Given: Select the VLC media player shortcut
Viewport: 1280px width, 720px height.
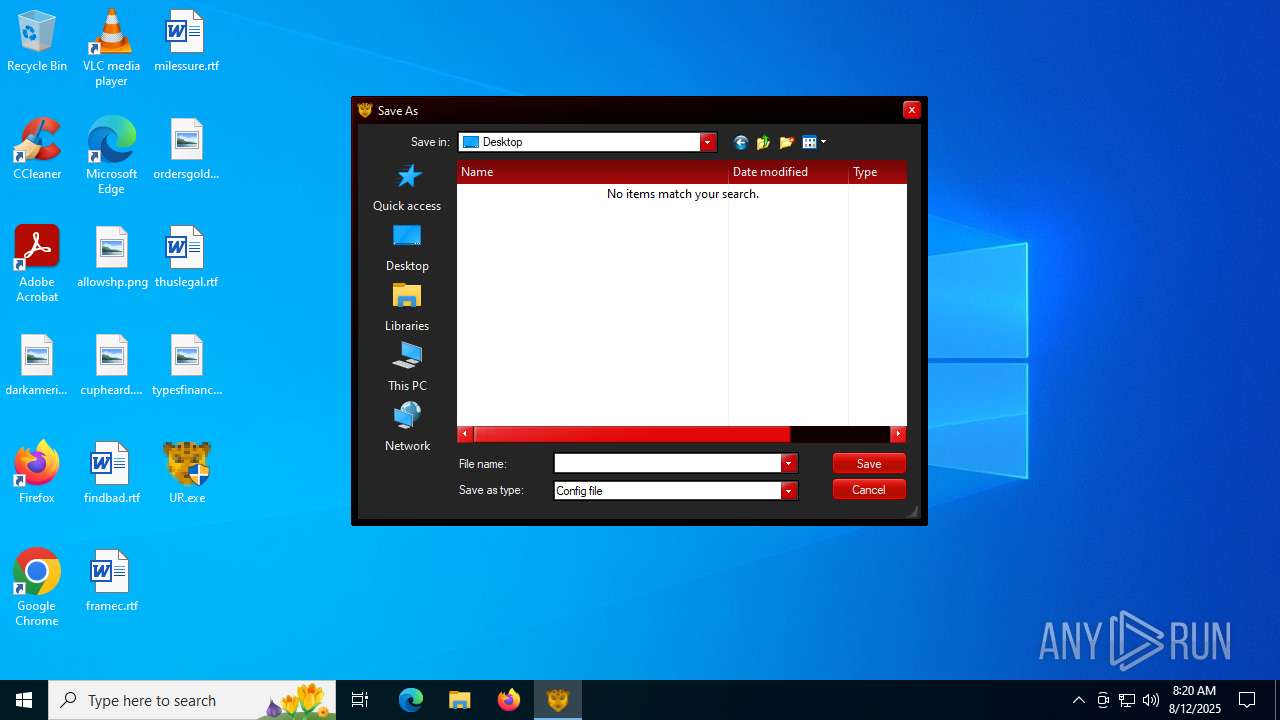Looking at the screenshot, I should coord(111,48).
